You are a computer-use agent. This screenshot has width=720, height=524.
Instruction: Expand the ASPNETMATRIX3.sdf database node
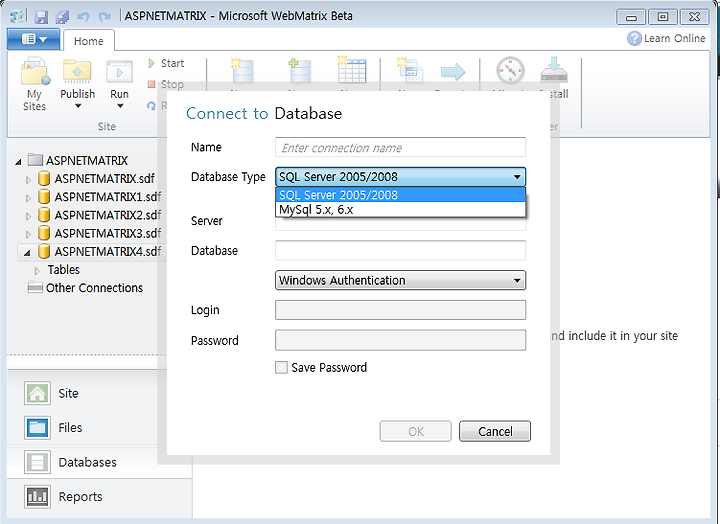tap(28, 235)
